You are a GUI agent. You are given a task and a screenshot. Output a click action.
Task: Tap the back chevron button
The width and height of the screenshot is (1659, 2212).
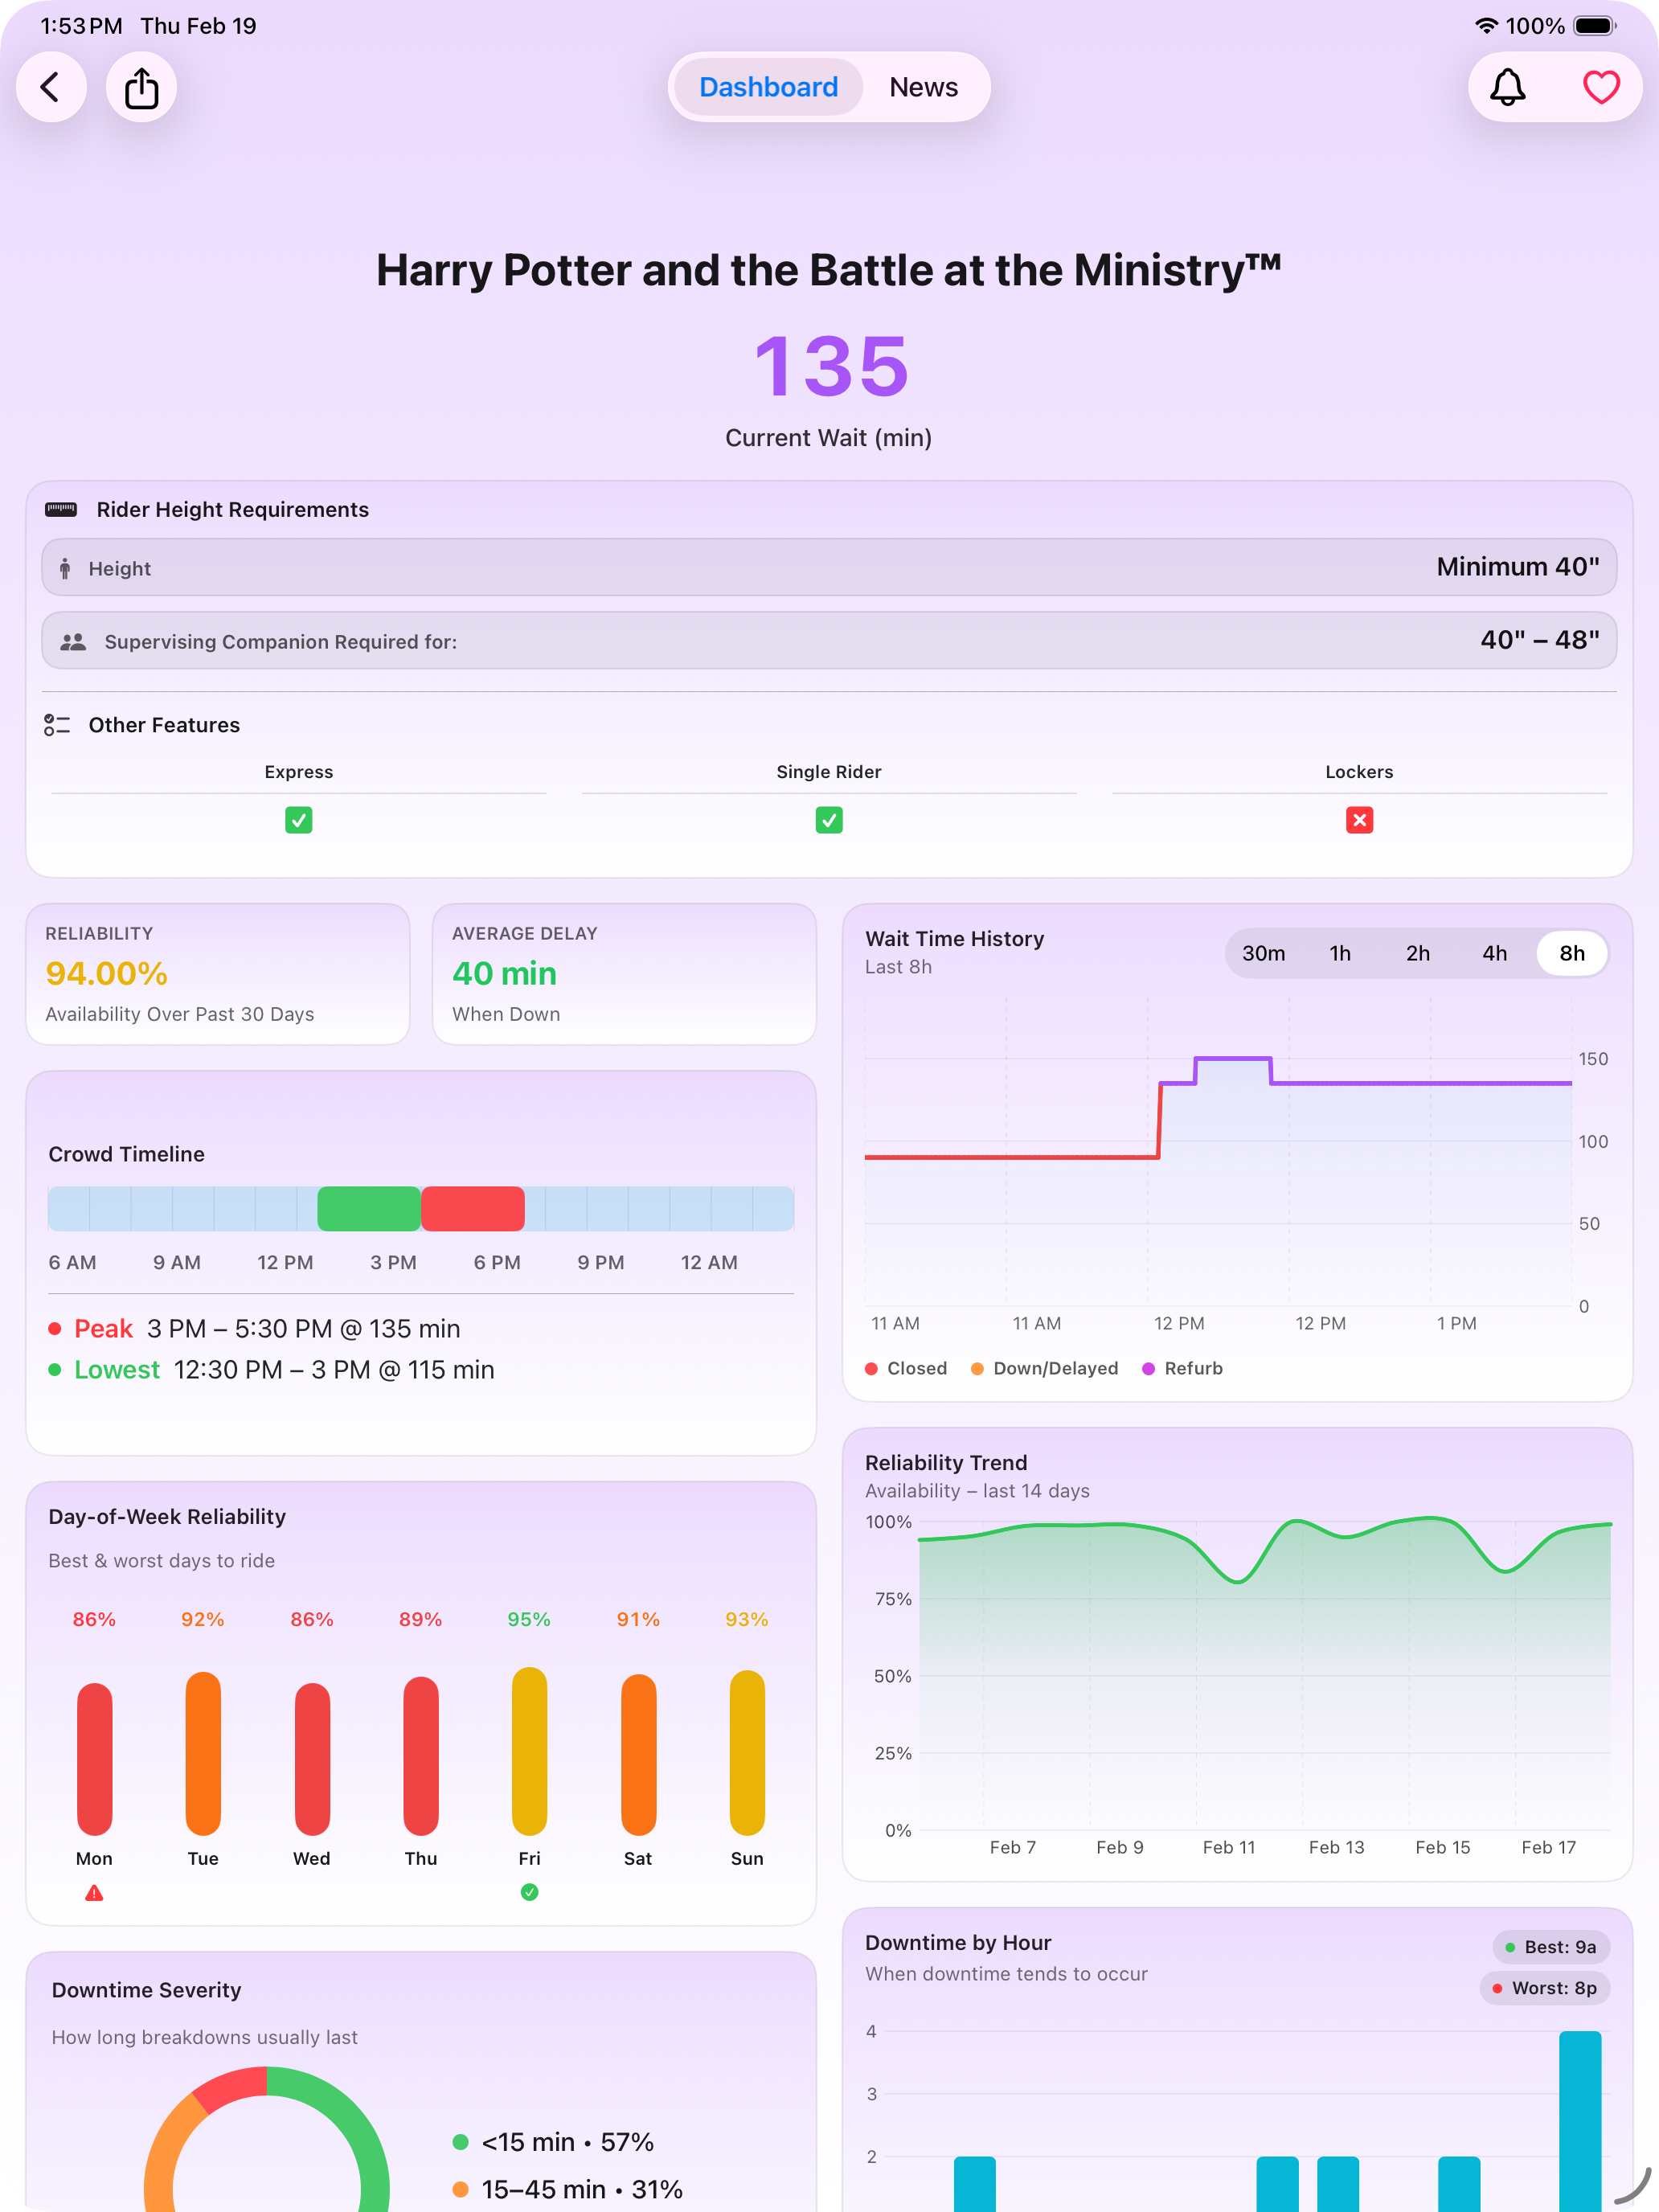pyautogui.click(x=51, y=87)
